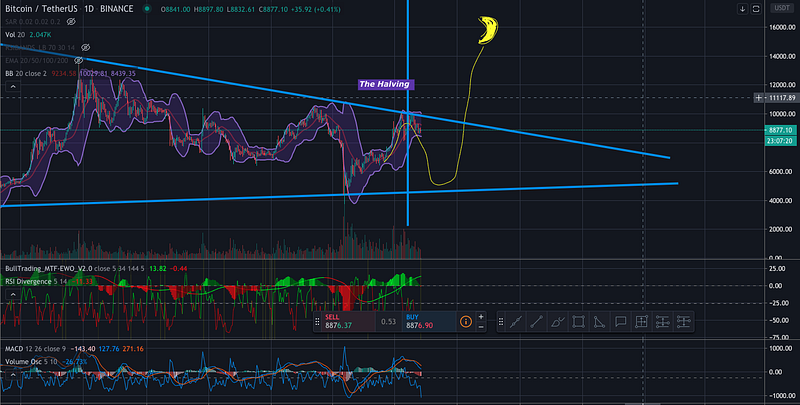Show the hidden RSIBANDS_LB indicator
The image size is (800, 405).
(86, 47)
